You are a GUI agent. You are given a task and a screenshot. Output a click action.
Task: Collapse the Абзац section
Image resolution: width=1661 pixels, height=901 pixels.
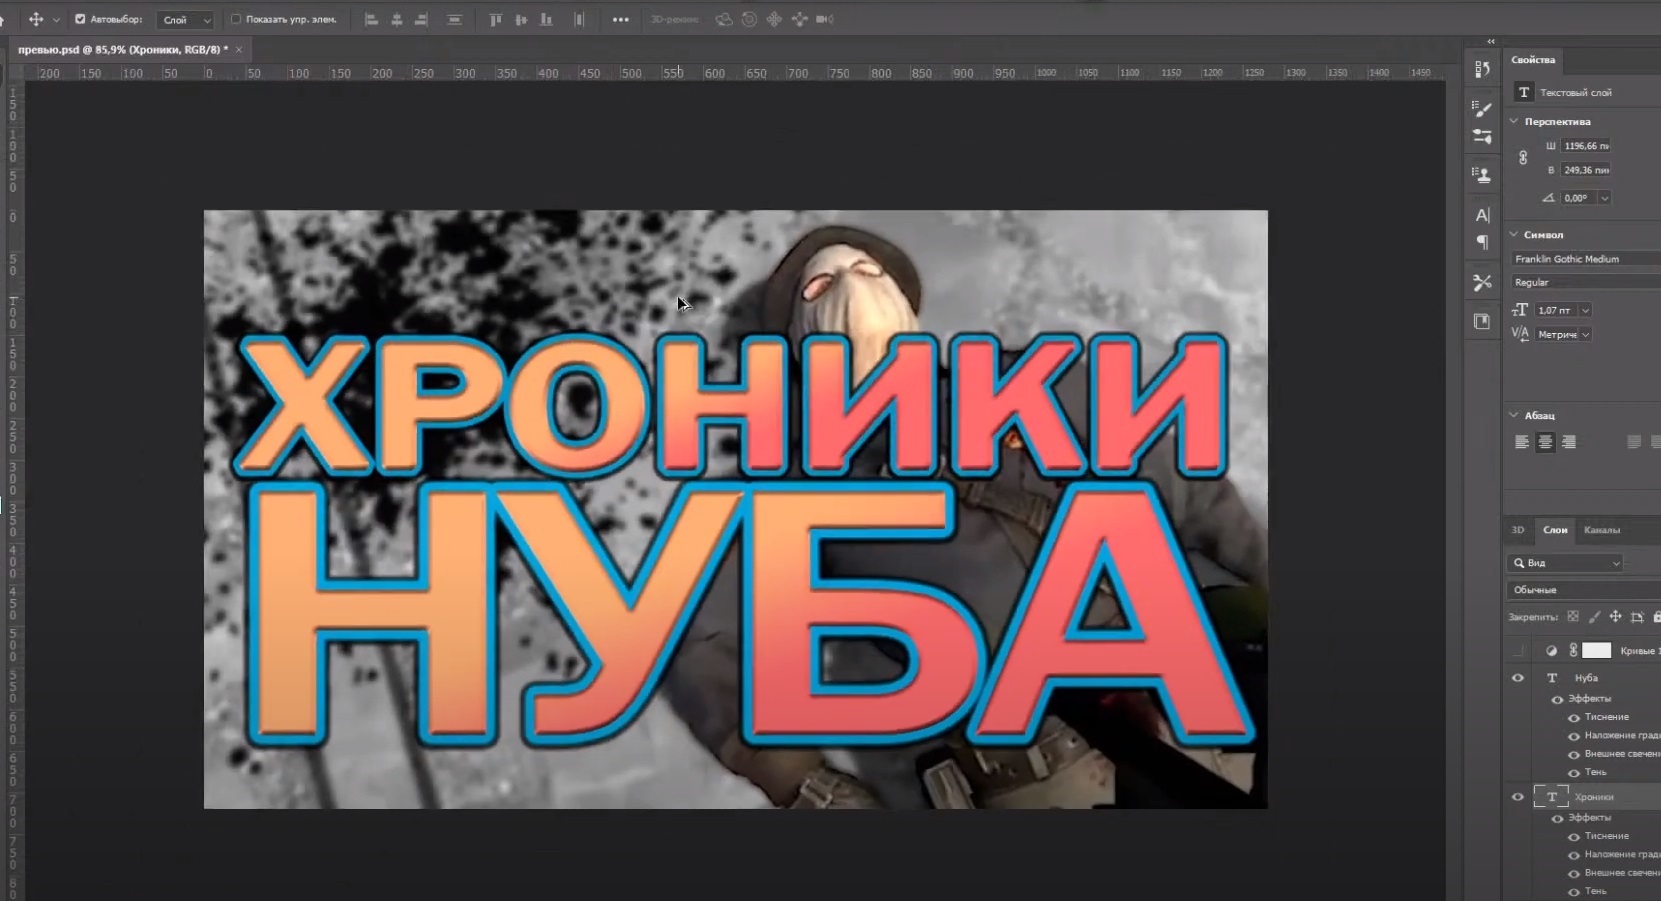1514,415
